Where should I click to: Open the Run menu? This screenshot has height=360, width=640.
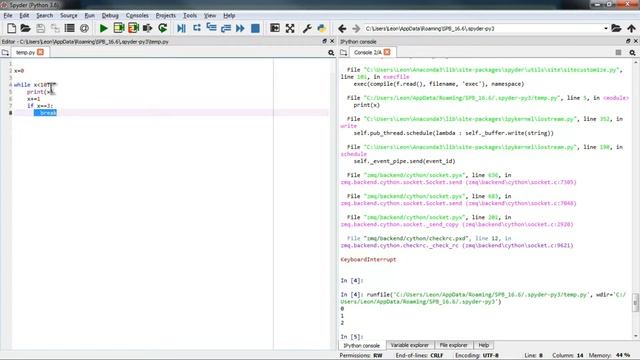click(x=89, y=16)
